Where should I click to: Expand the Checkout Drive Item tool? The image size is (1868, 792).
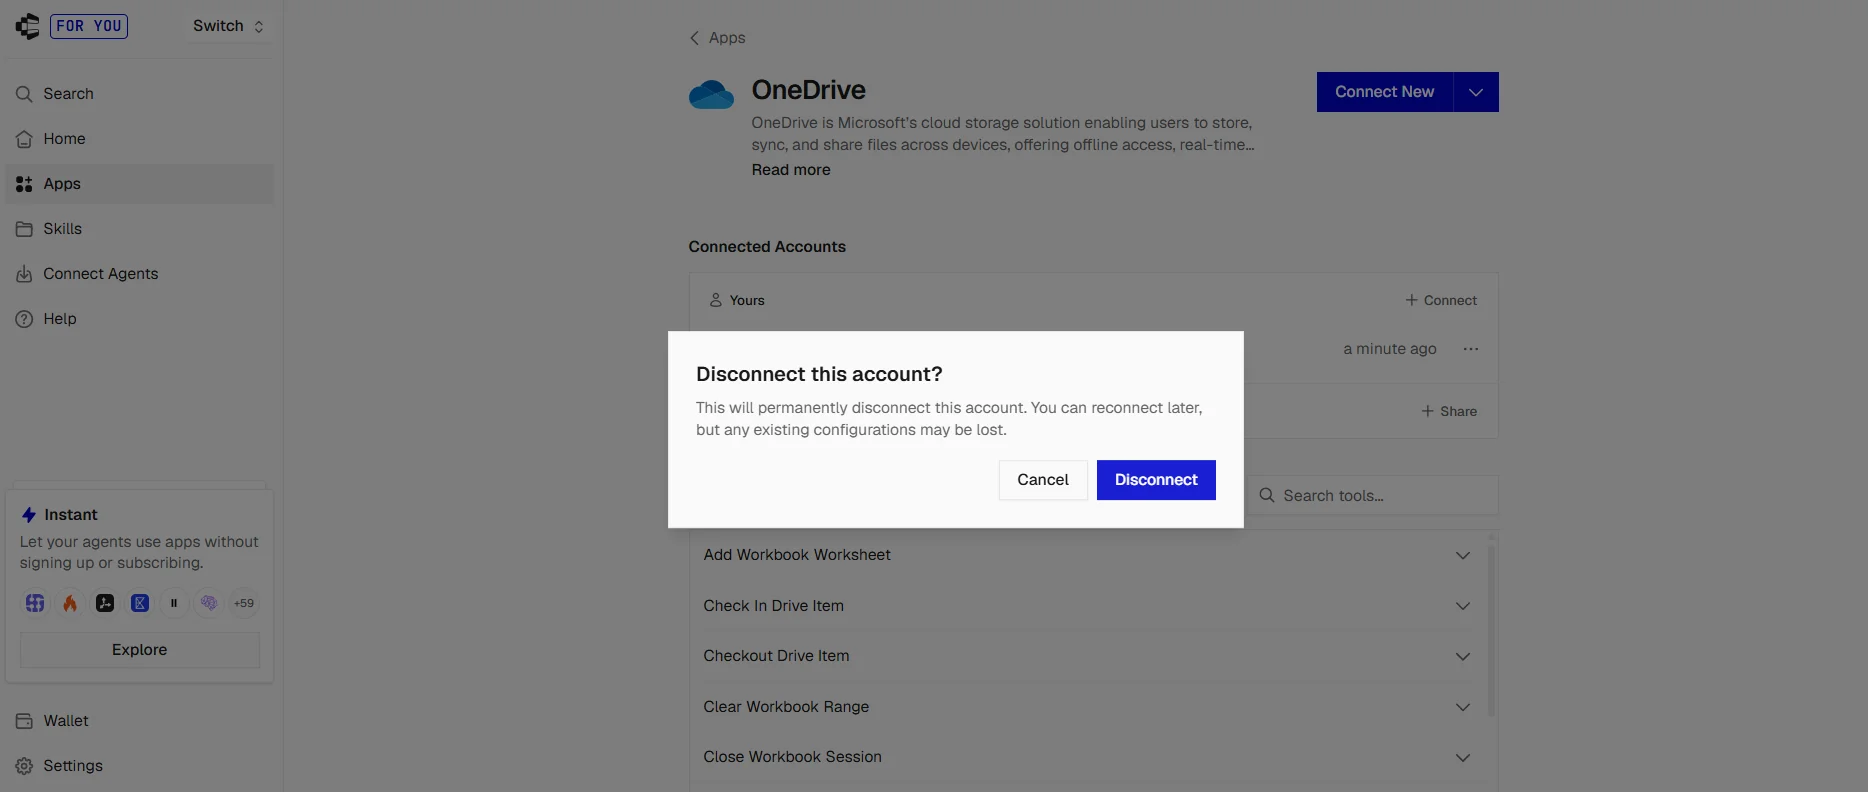[1088, 656]
